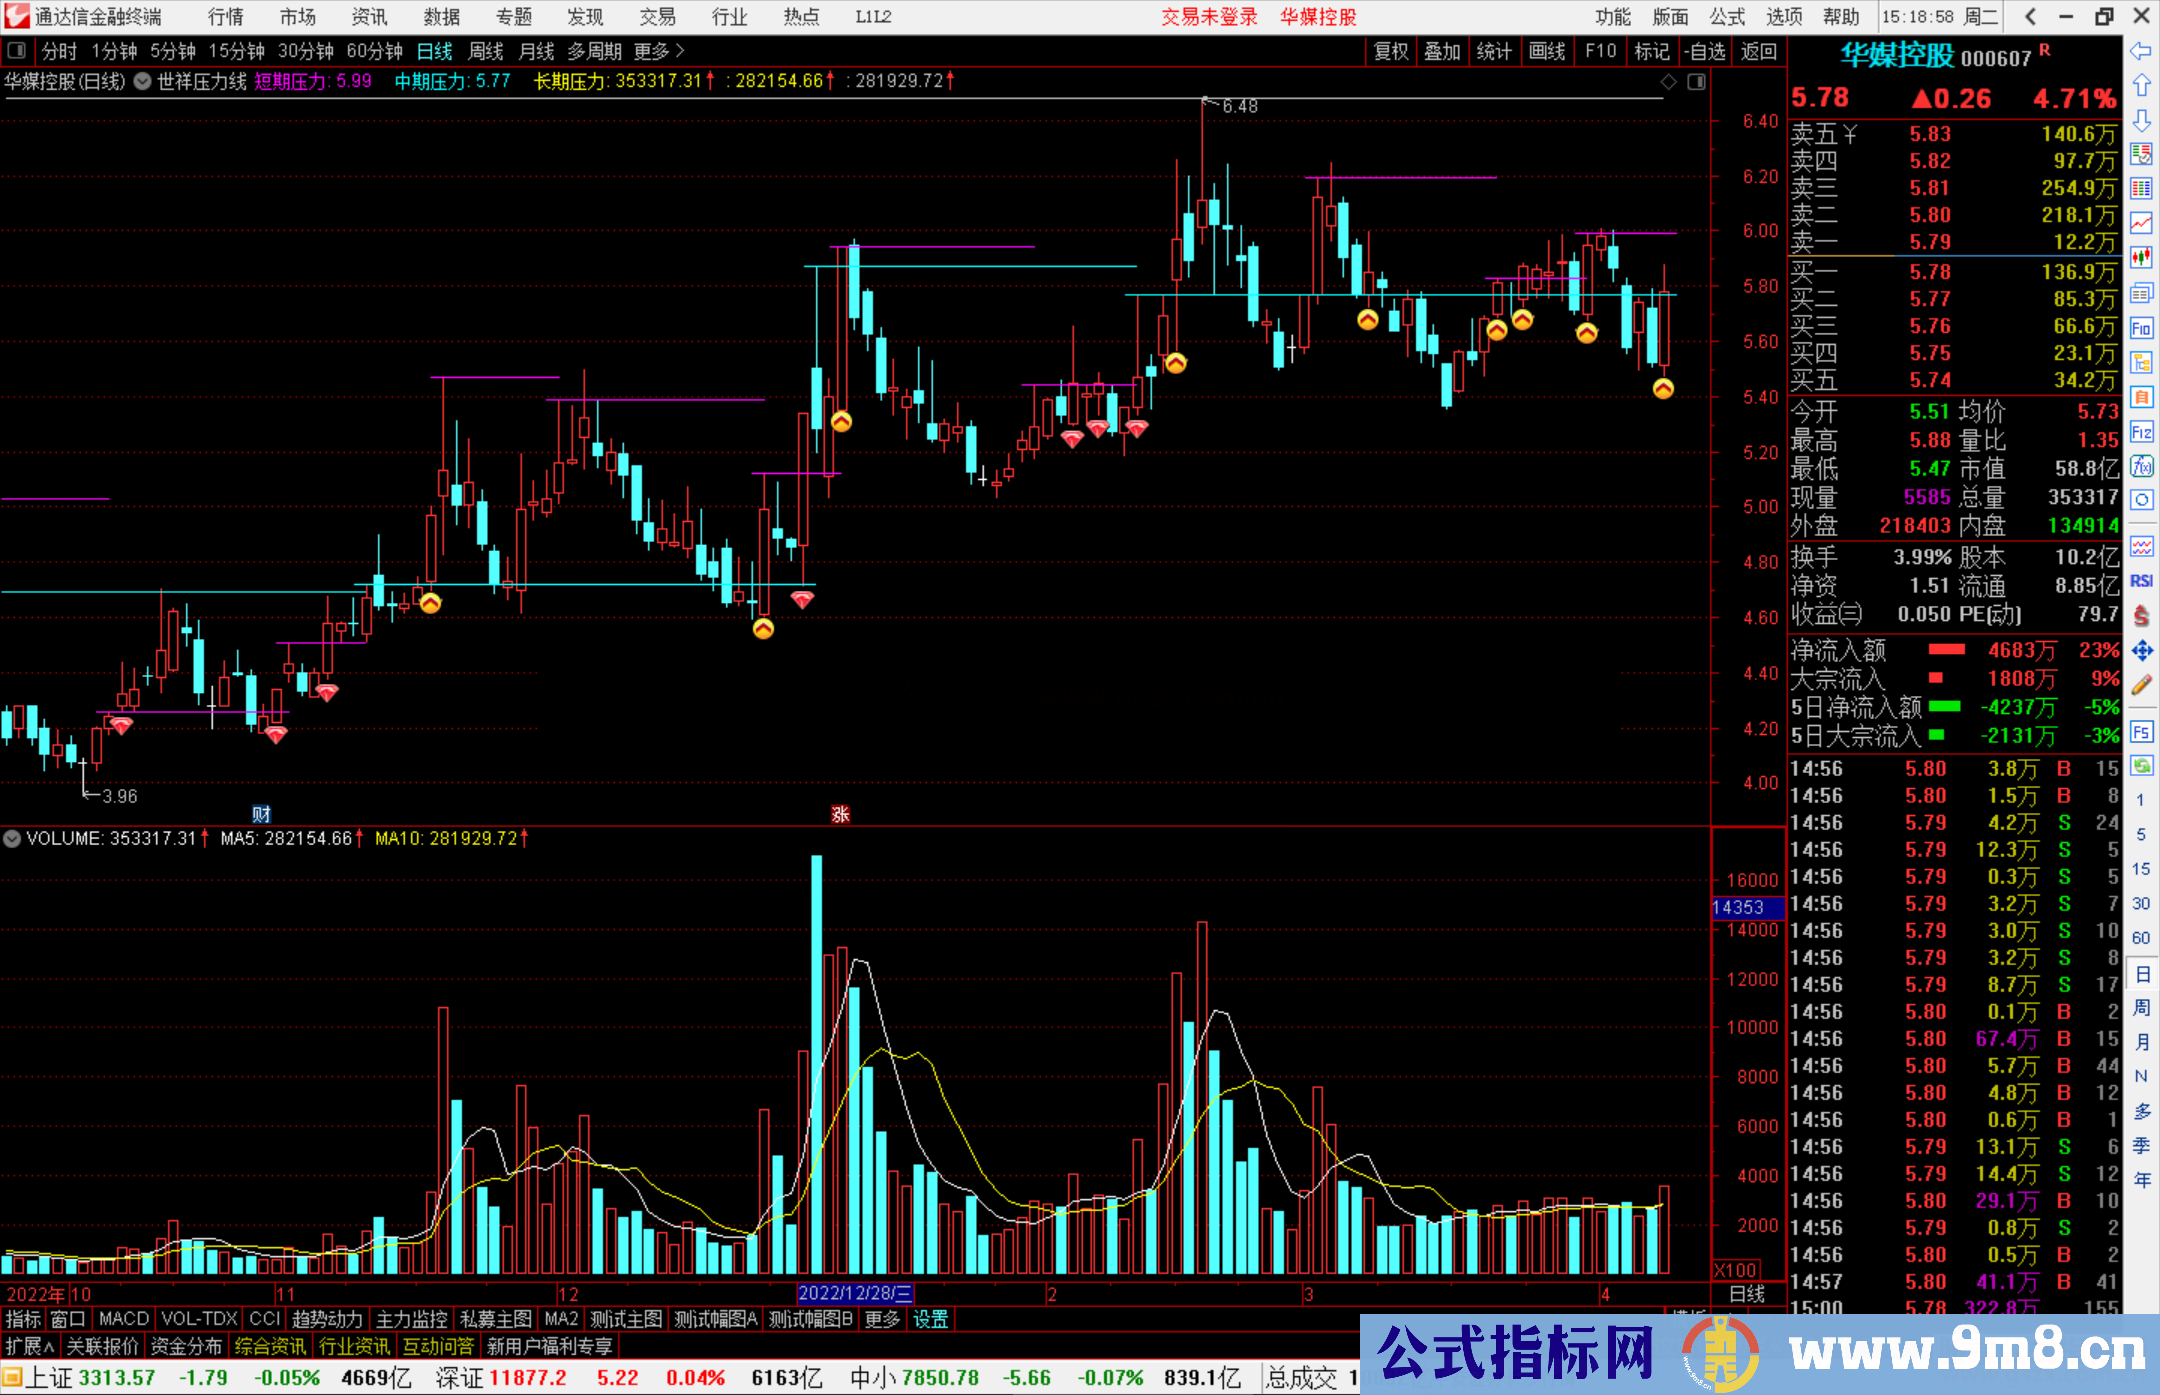Screen dimensions: 2160x1395
Task: Click the 复权 button
Action: click(x=1391, y=51)
